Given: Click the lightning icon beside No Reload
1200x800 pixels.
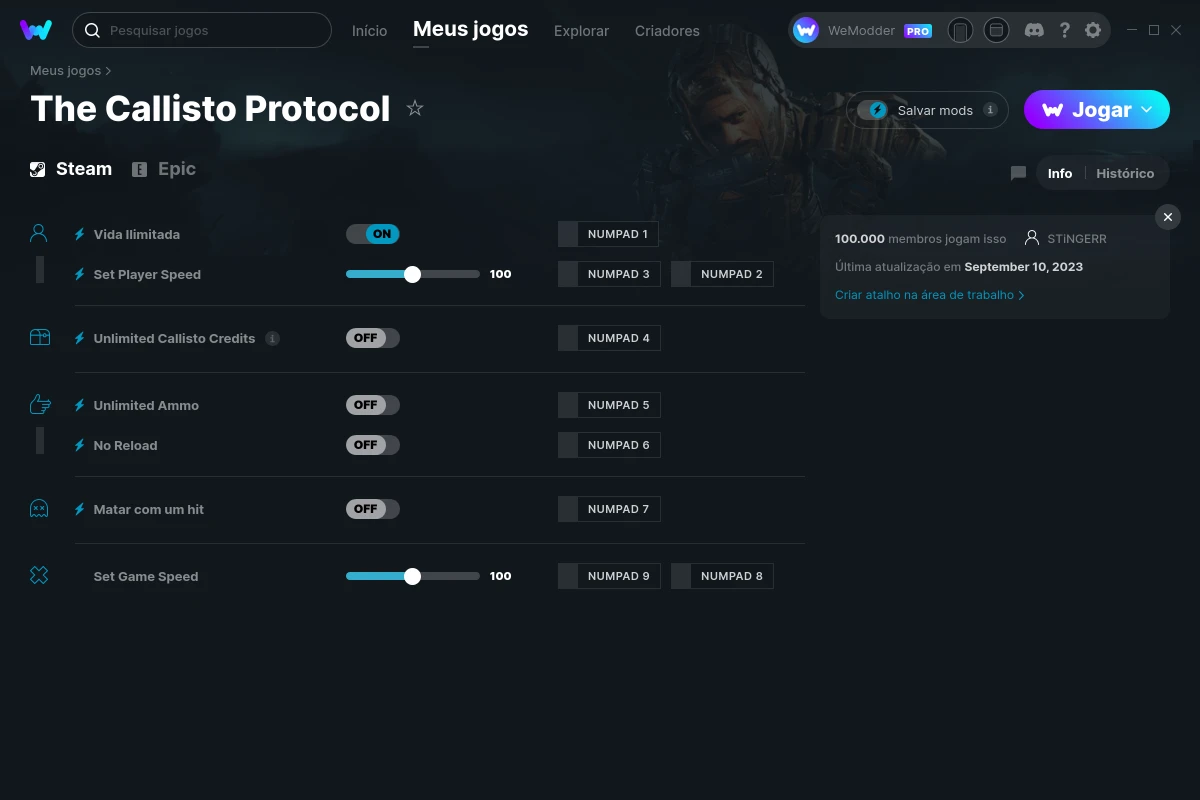Looking at the screenshot, I should point(80,445).
